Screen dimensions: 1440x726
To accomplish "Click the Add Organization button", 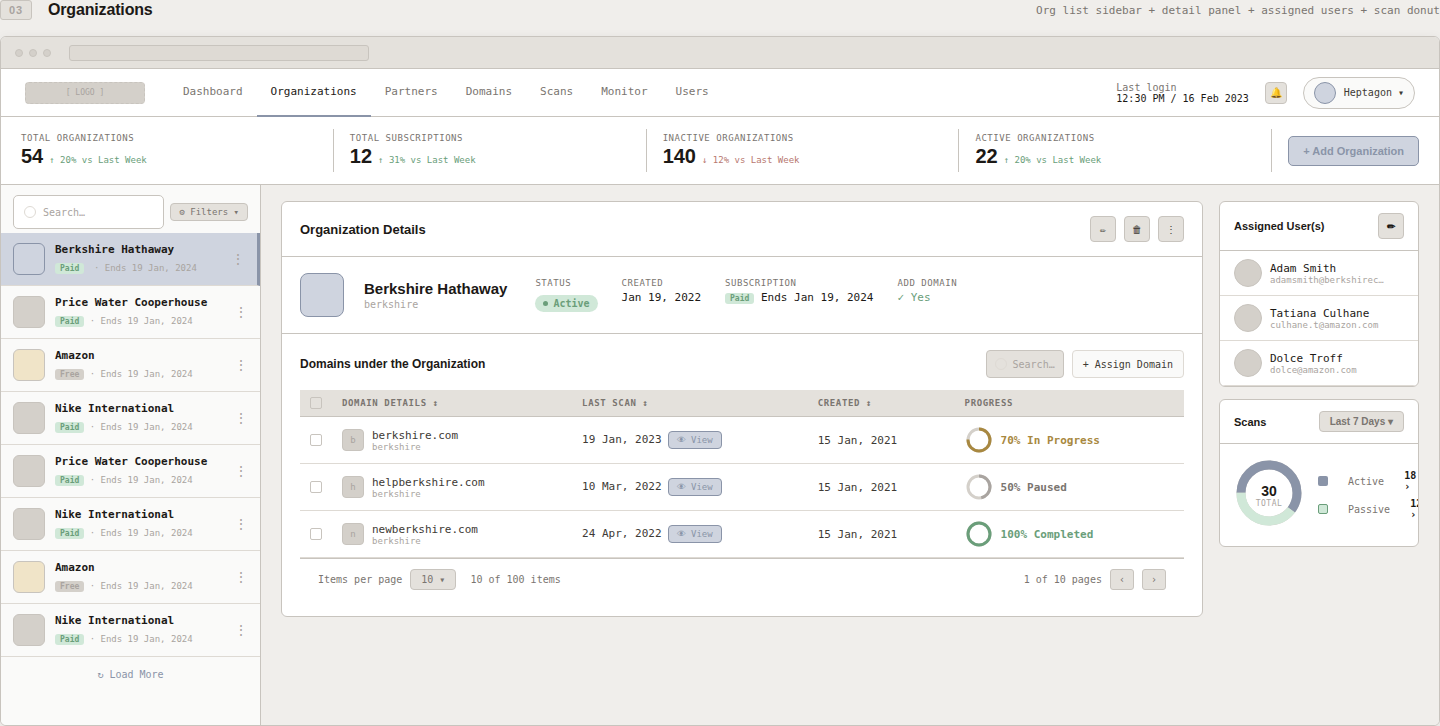I will pos(1353,151).
